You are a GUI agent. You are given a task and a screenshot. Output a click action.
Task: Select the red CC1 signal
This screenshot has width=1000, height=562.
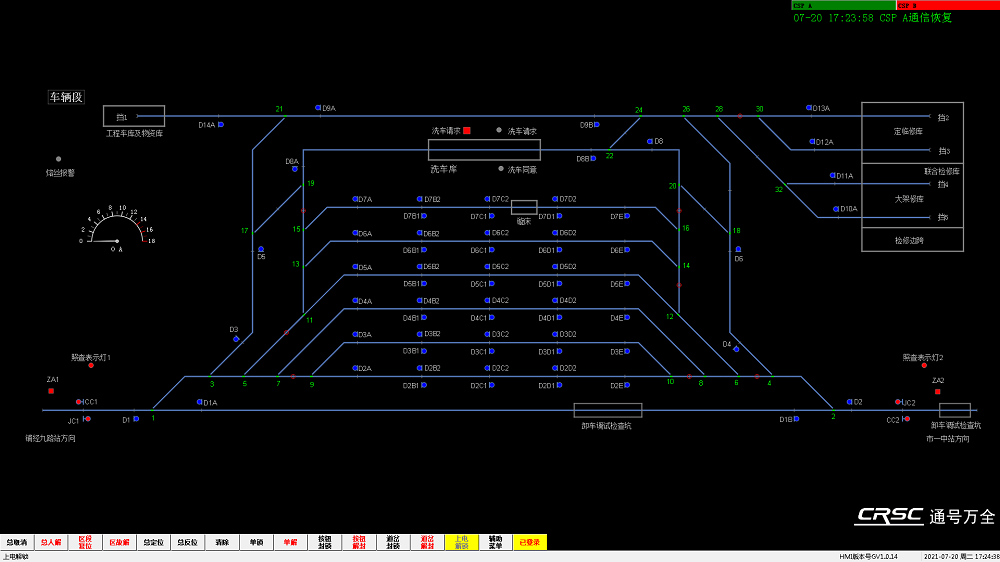point(78,402)
